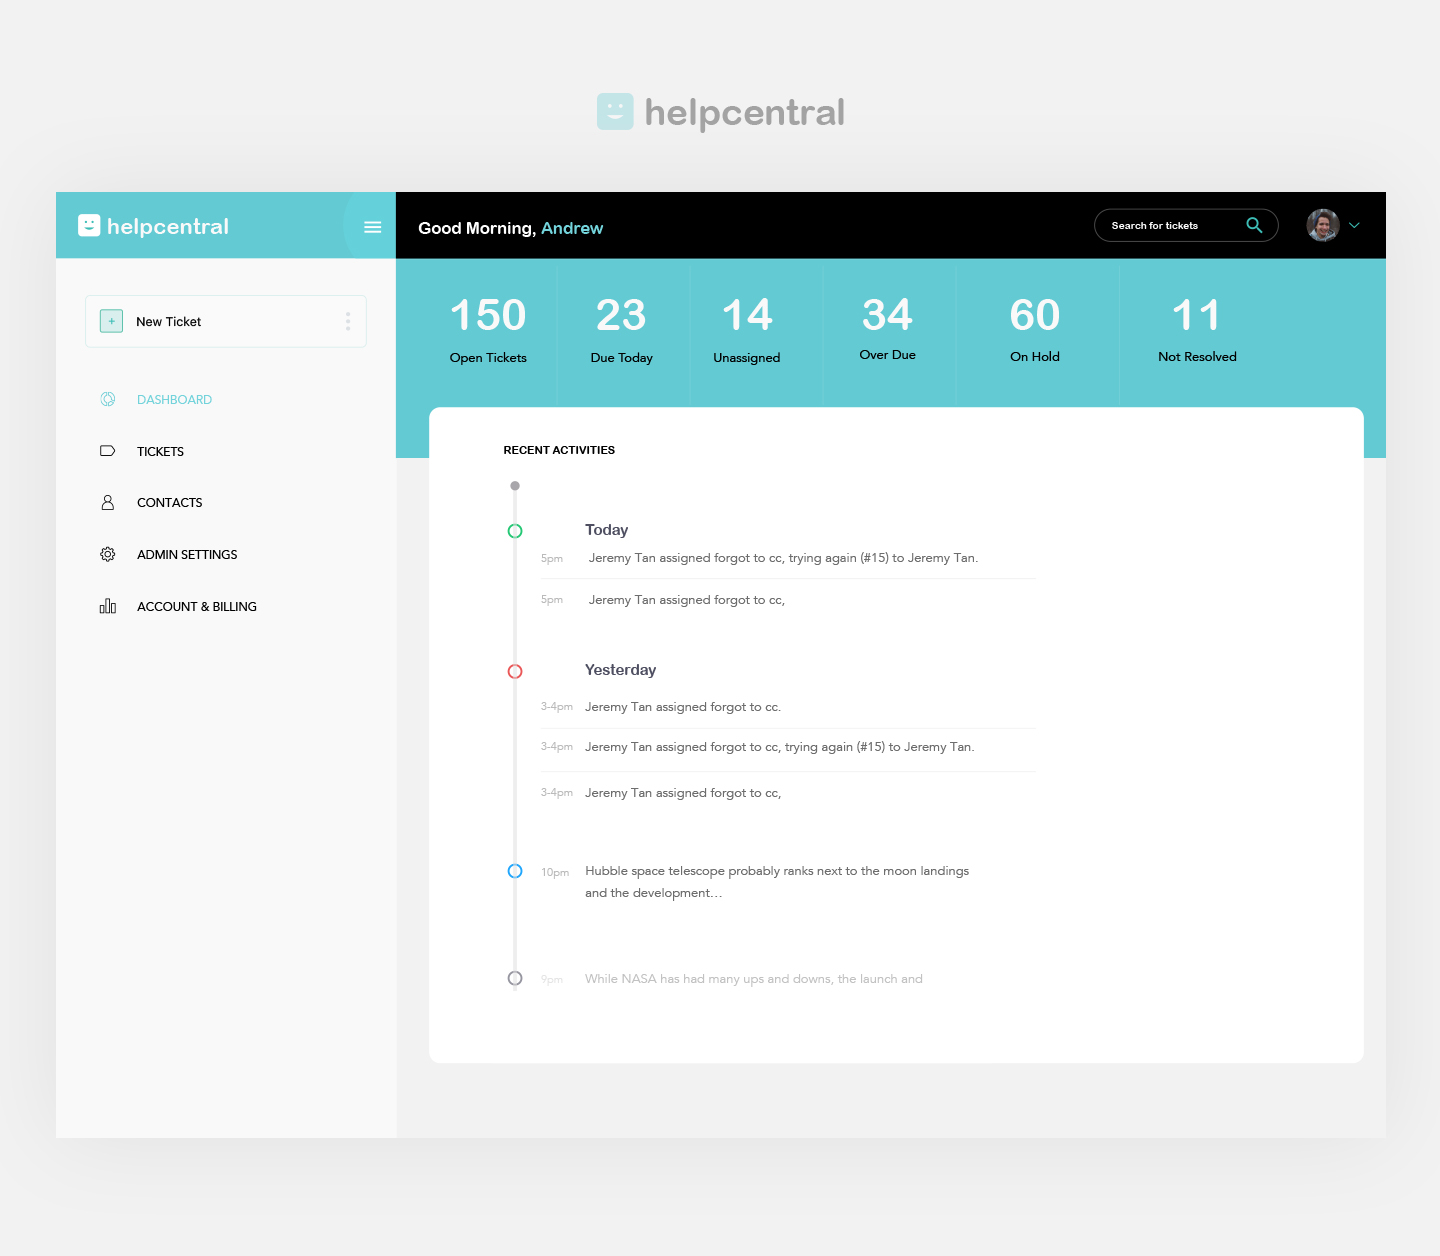The height and width of the screenshot is (1256, 1440).
Task: Go to the Dashboard menu item
Action: tap(174, 399)
